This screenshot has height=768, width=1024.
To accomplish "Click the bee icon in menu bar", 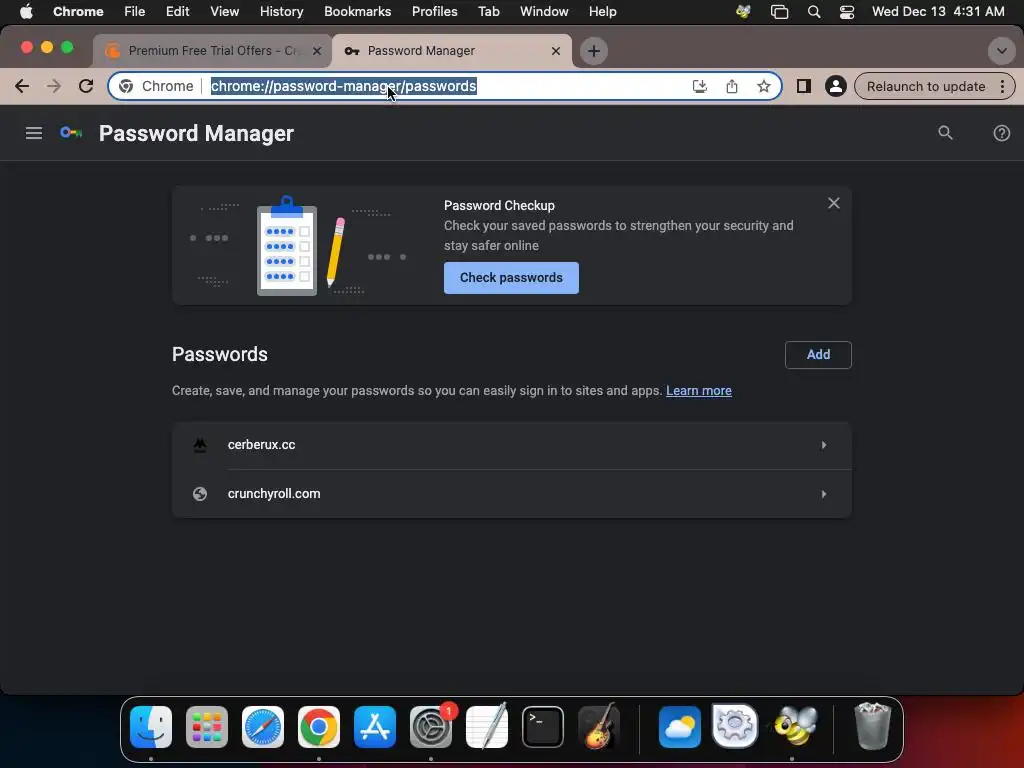I will [x=743, y=11].
